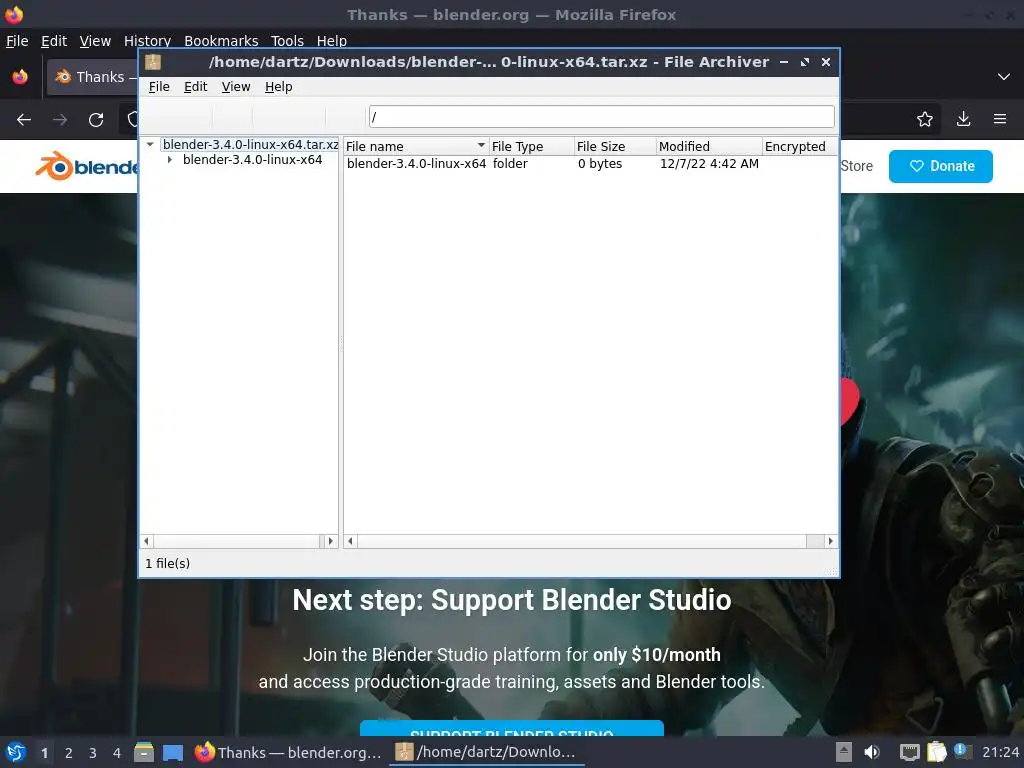Open removable media tray icon
Viewport: 1024px width, 768px height.
click(844, 752)
